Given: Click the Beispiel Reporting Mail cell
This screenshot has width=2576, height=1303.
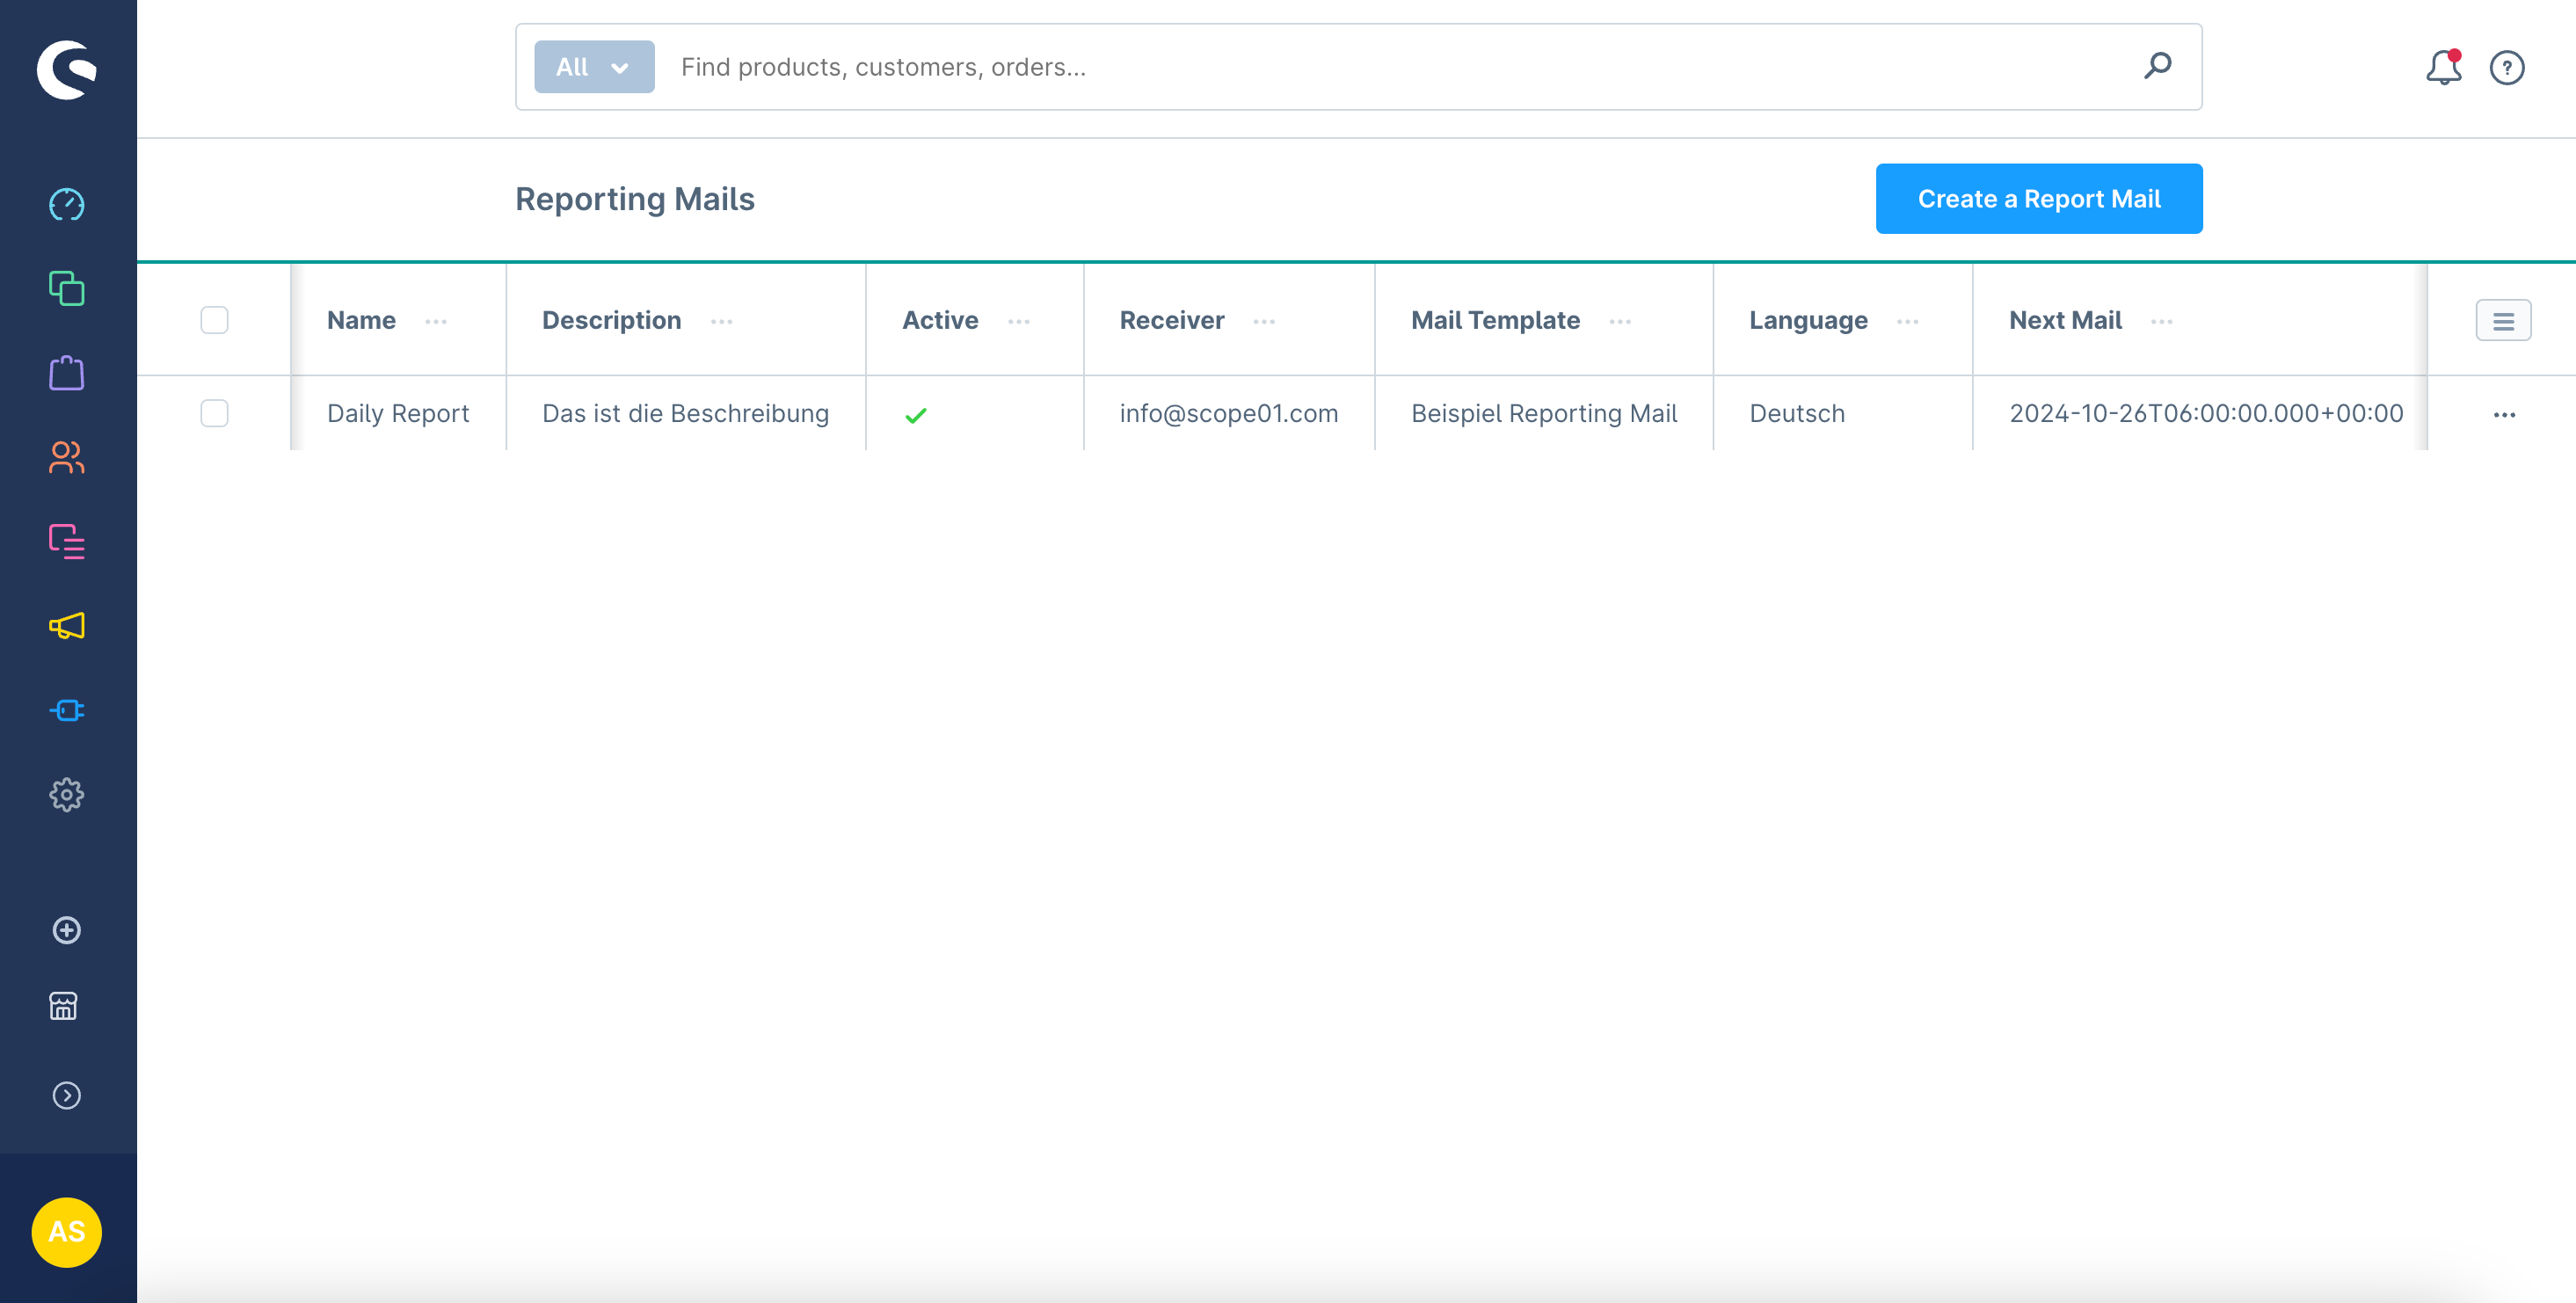Looking at the screenshot, I should tap(1544, 413).
